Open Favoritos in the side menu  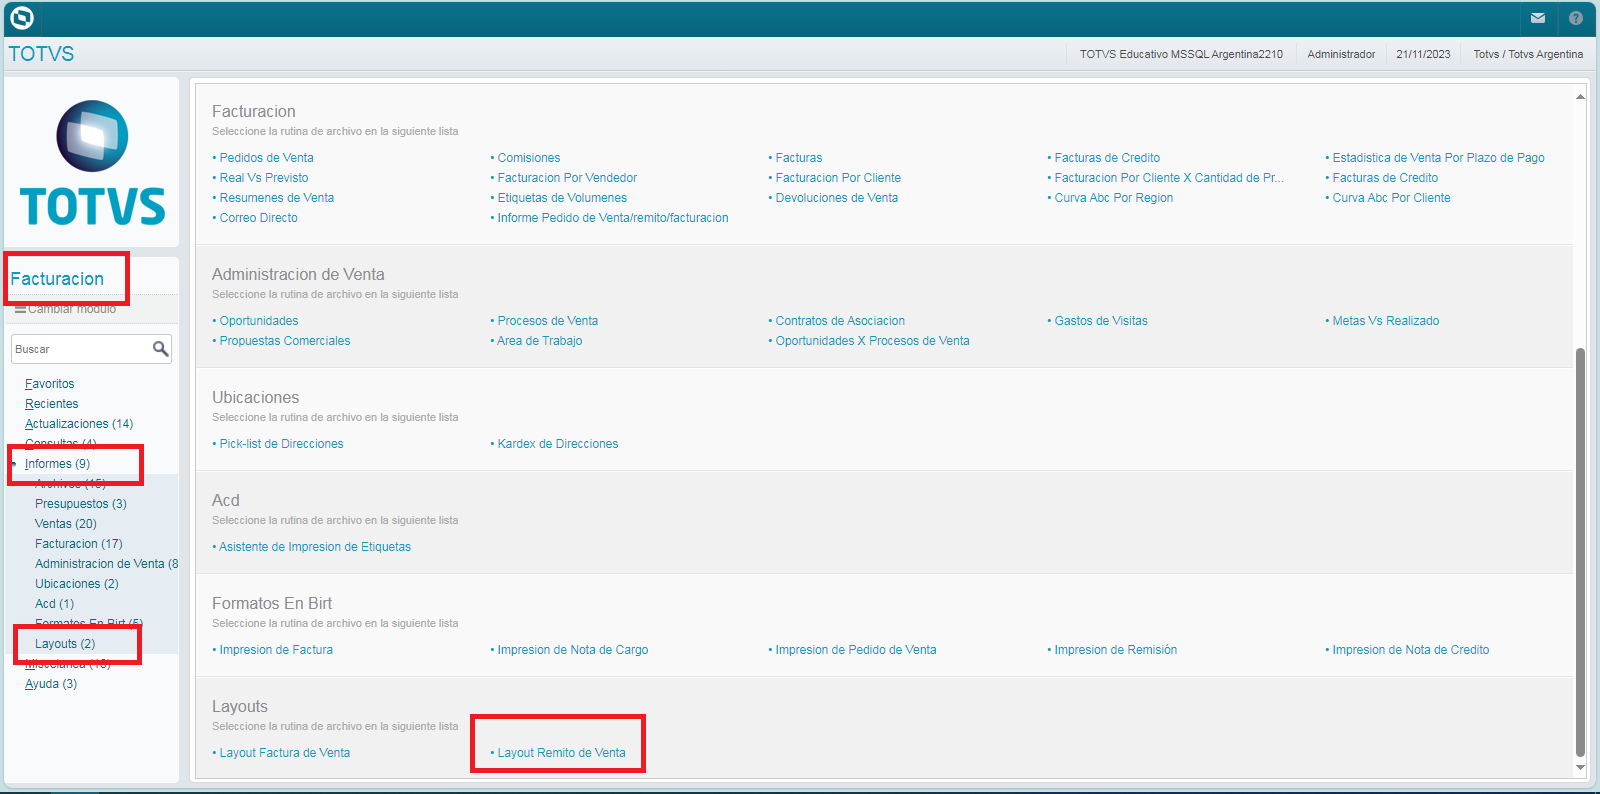(x=50, y=384)
